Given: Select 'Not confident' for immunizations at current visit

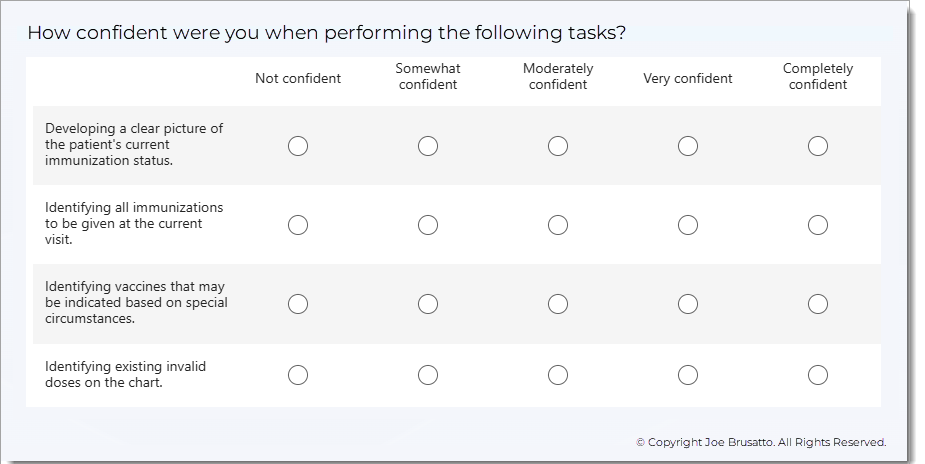Looking at the screenshot, I should point(298,224).
